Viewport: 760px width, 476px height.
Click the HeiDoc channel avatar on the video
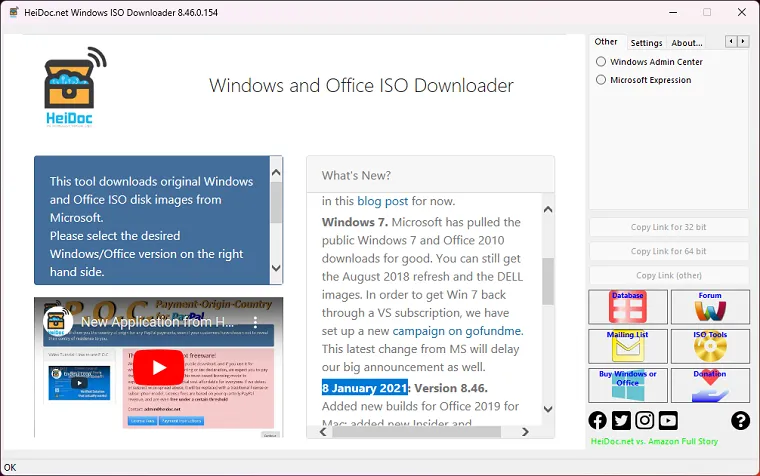pos(58,321)
